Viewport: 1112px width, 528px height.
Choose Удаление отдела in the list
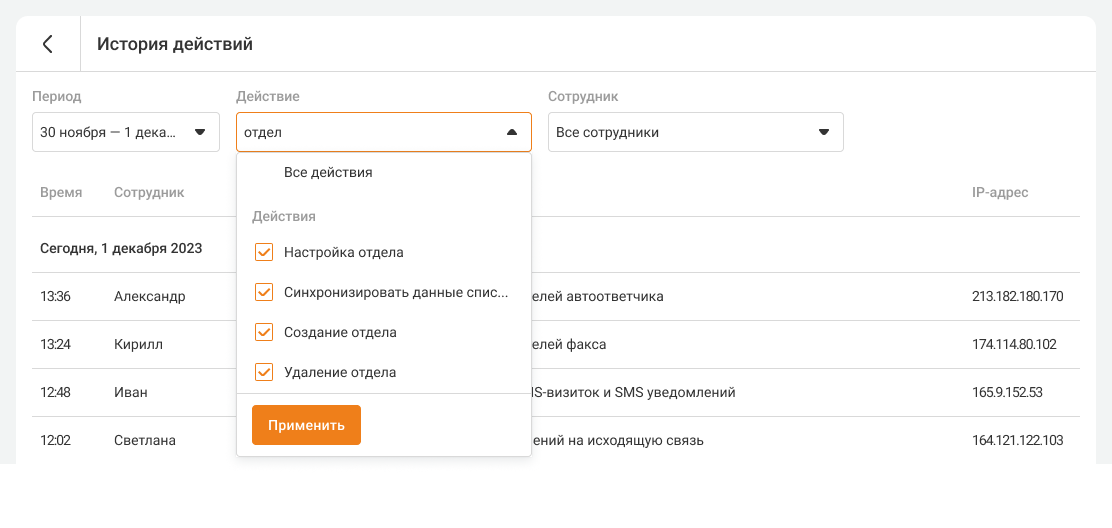coord(340,372)
